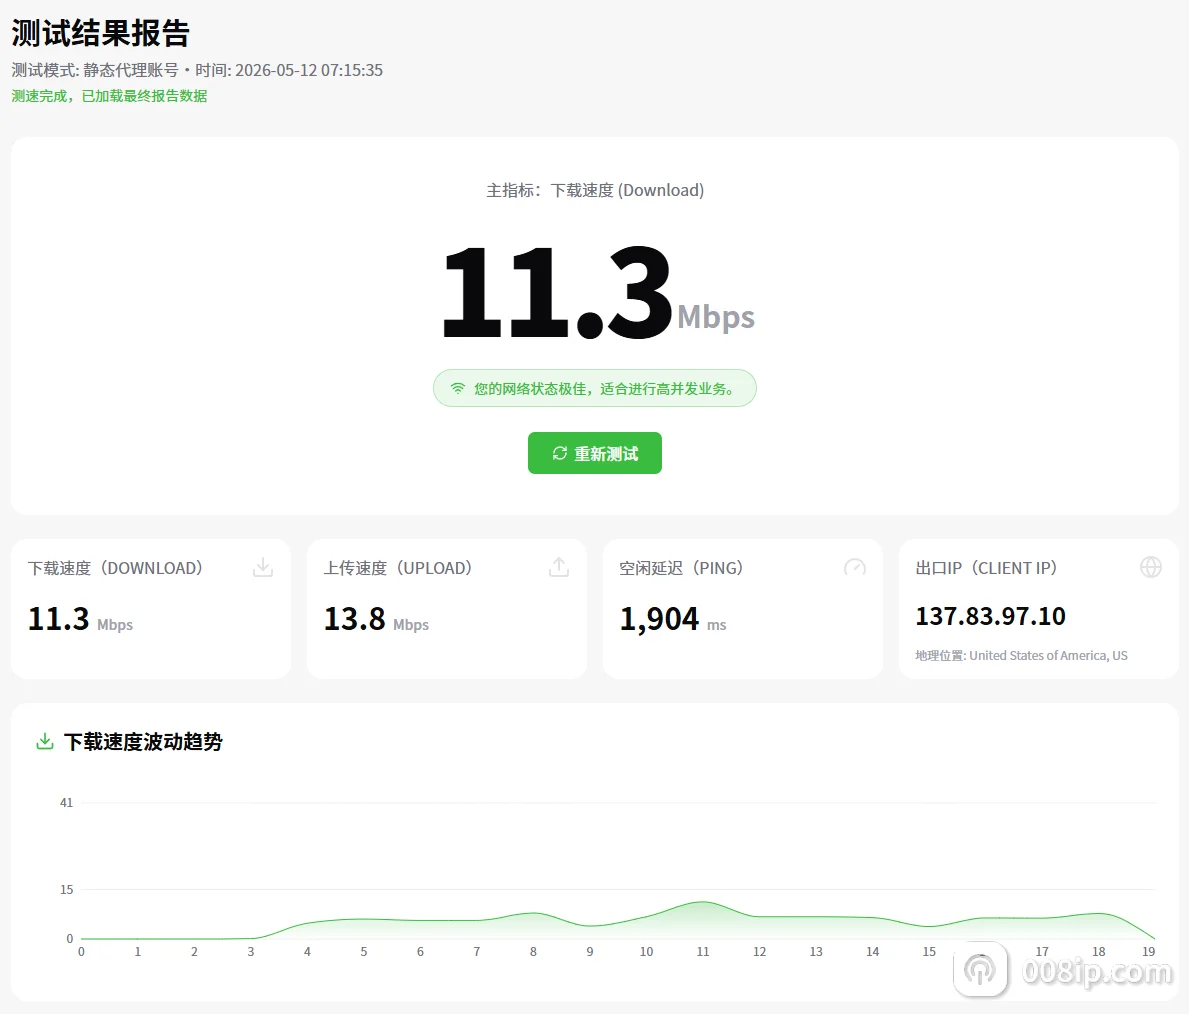
Task: Select the exit IP 137.83.97.10
Action: click(x=990, y=616)
